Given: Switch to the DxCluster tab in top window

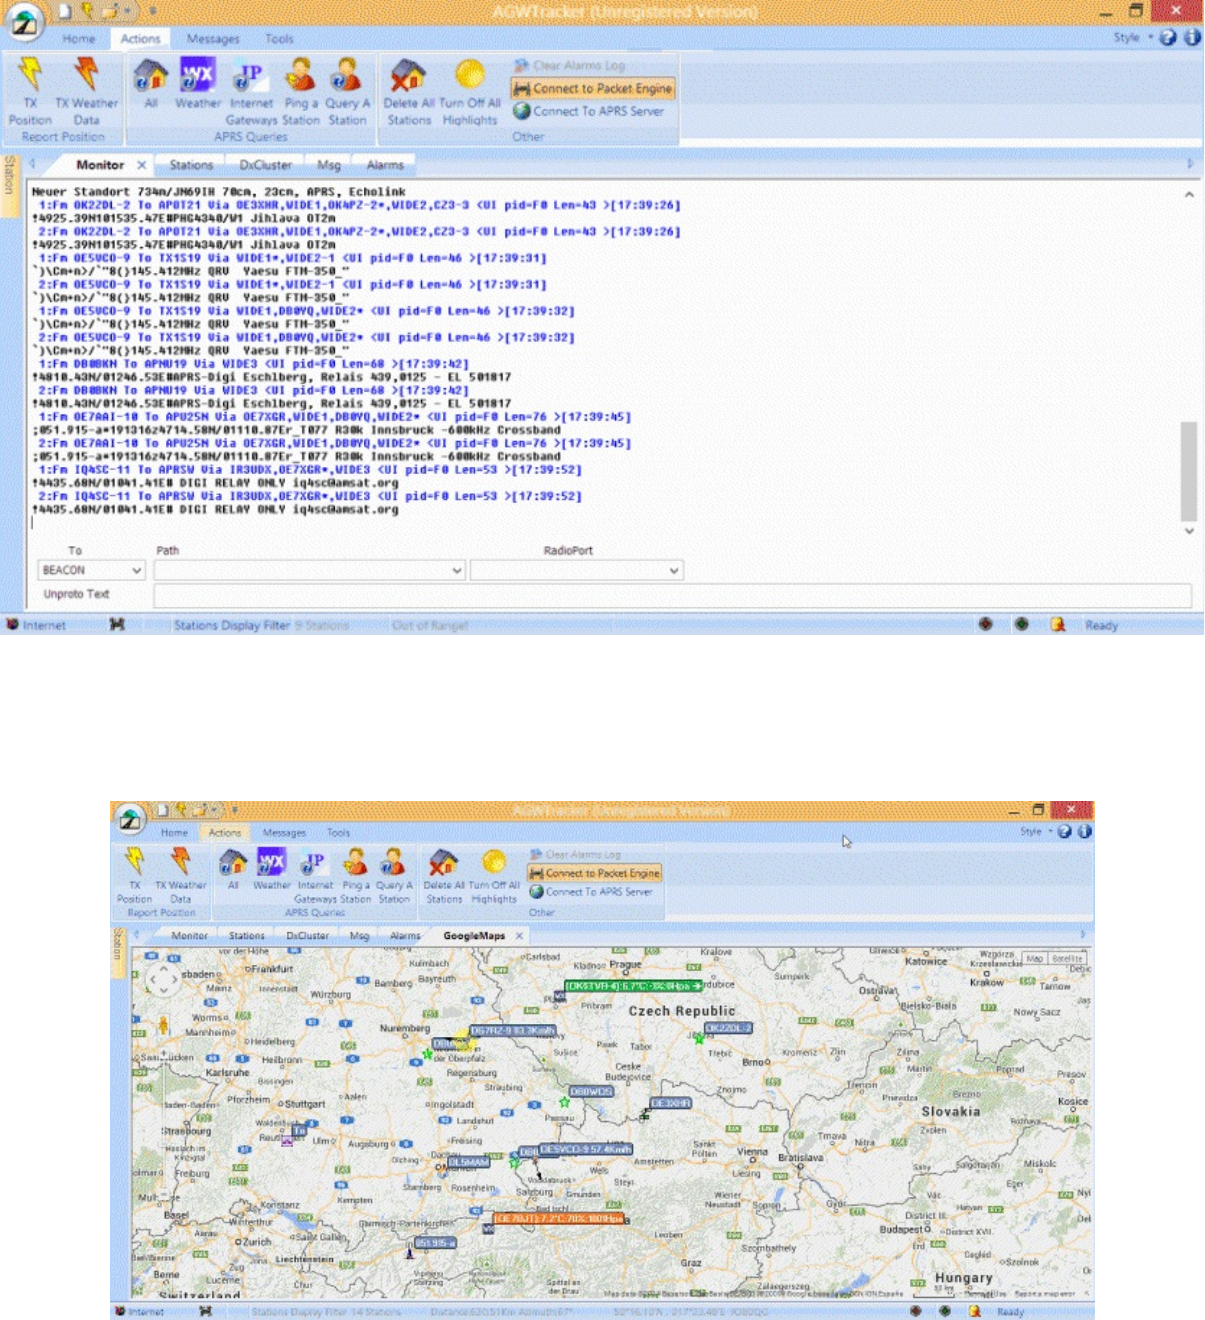Looking at the screenshot, I should [x=266, y=165].
